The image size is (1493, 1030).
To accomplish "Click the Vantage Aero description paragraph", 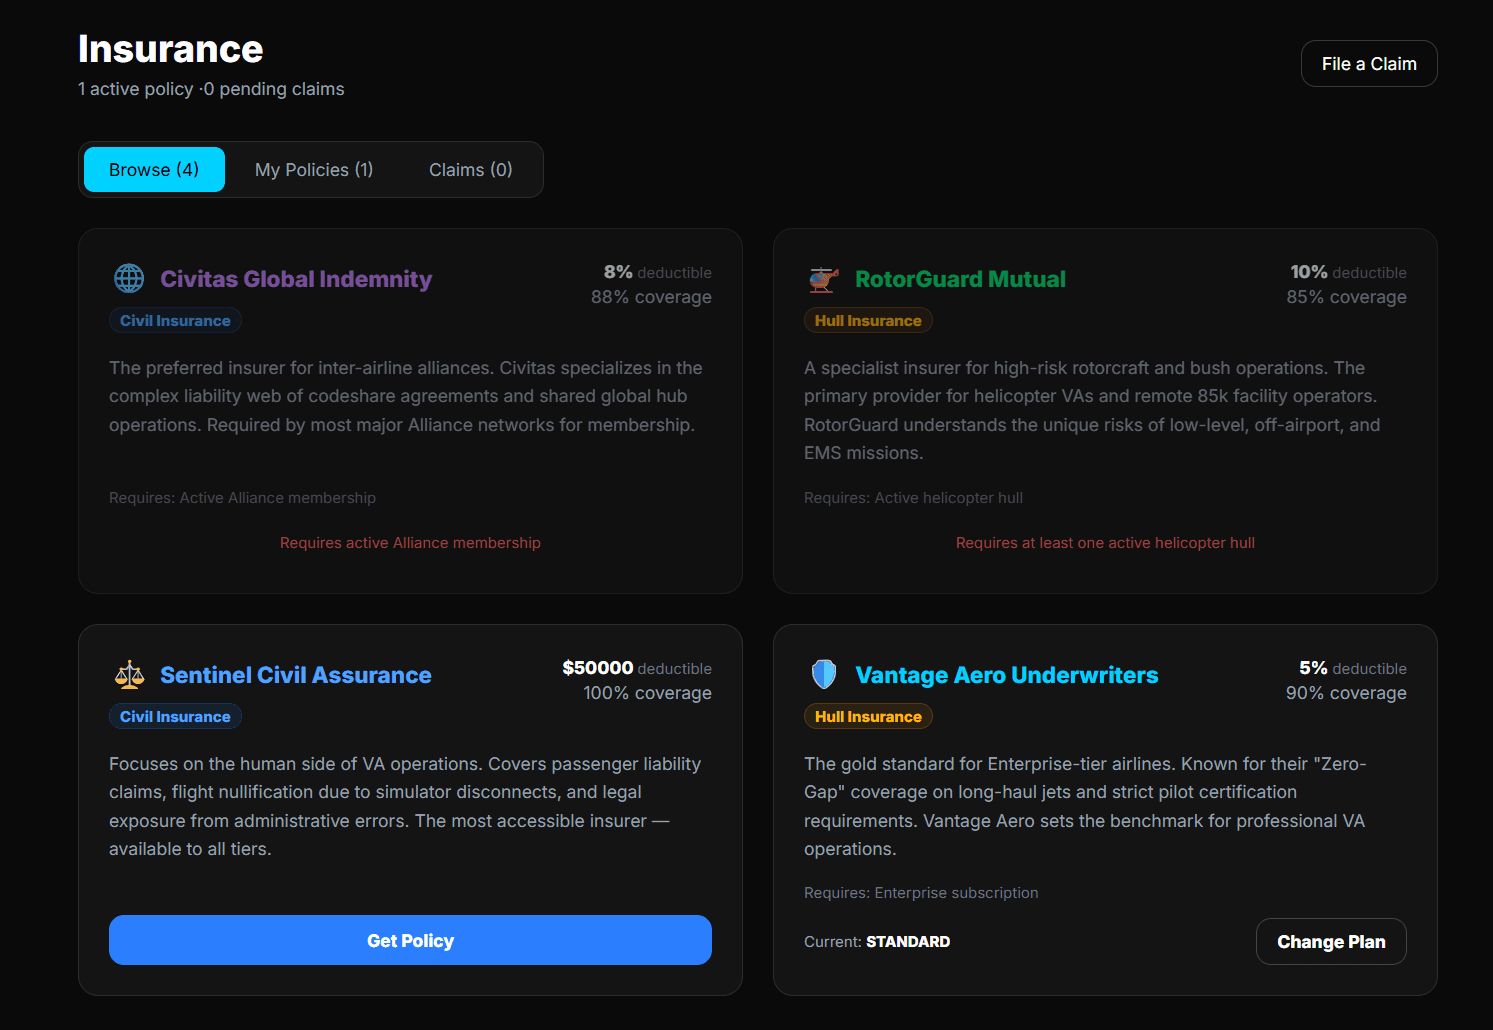I will coord(1085,806).
